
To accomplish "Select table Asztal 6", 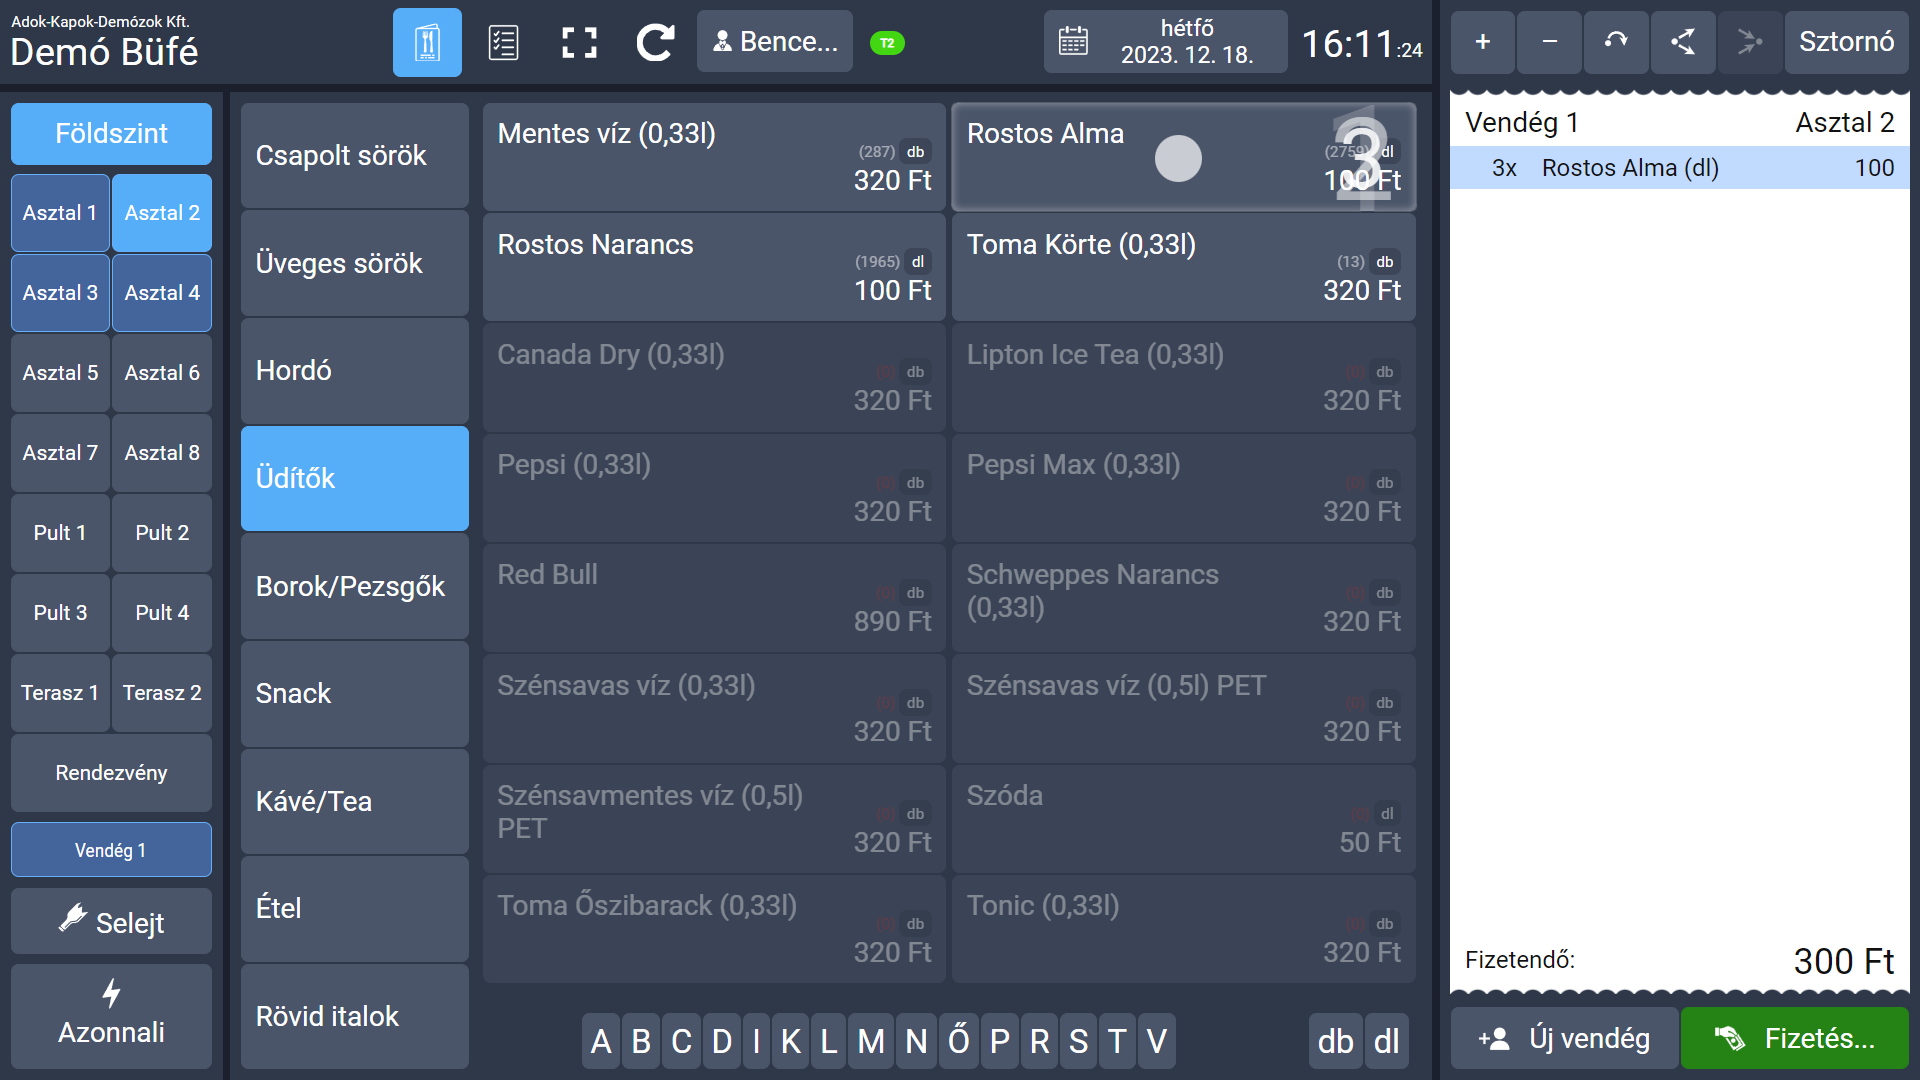I will 162,373.
